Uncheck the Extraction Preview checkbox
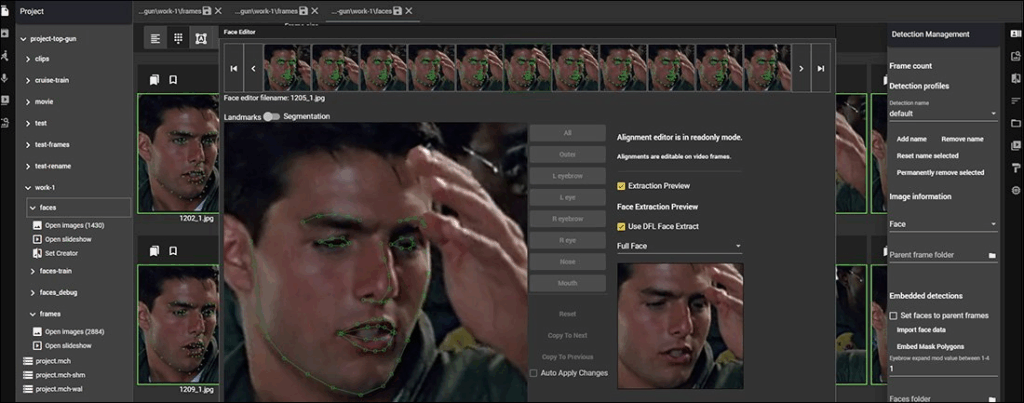The height and width of the screenshot is (403, 1024). tap(622, 186)
